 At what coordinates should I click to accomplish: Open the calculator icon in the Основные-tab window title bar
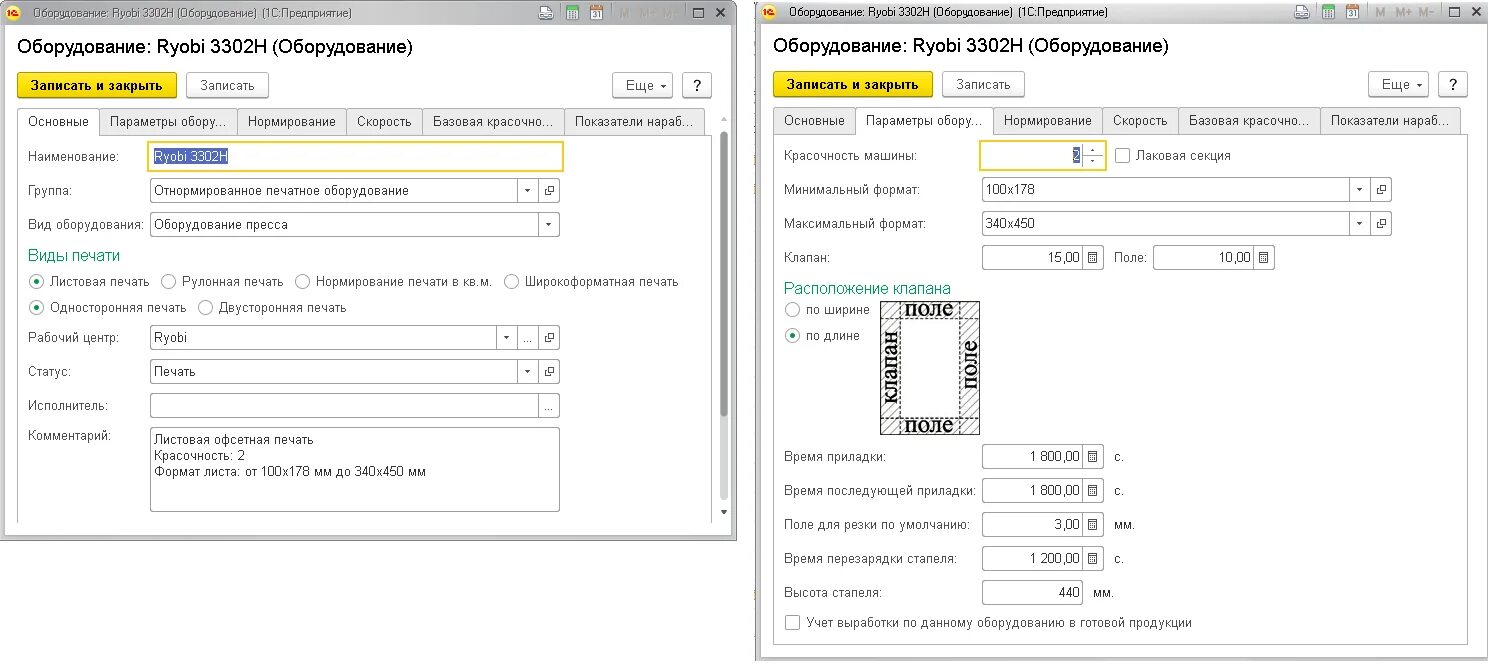(572, 13)
